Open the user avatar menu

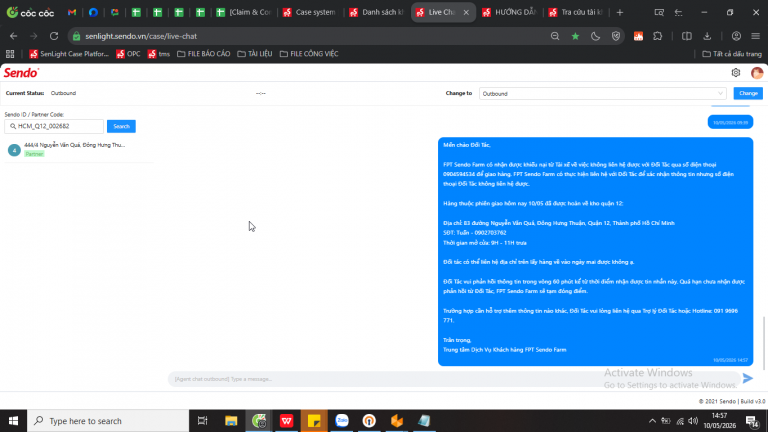pyautogui.click(x=757, y=73)
